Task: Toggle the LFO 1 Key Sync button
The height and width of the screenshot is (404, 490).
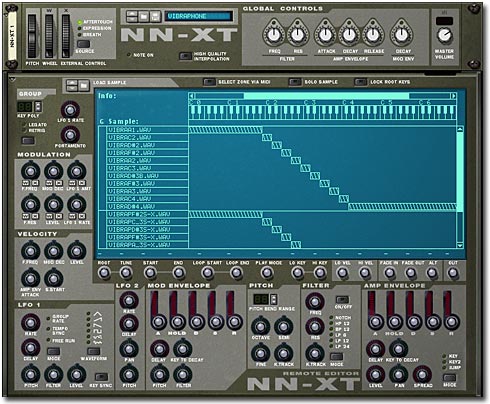Action: point(101,377)
